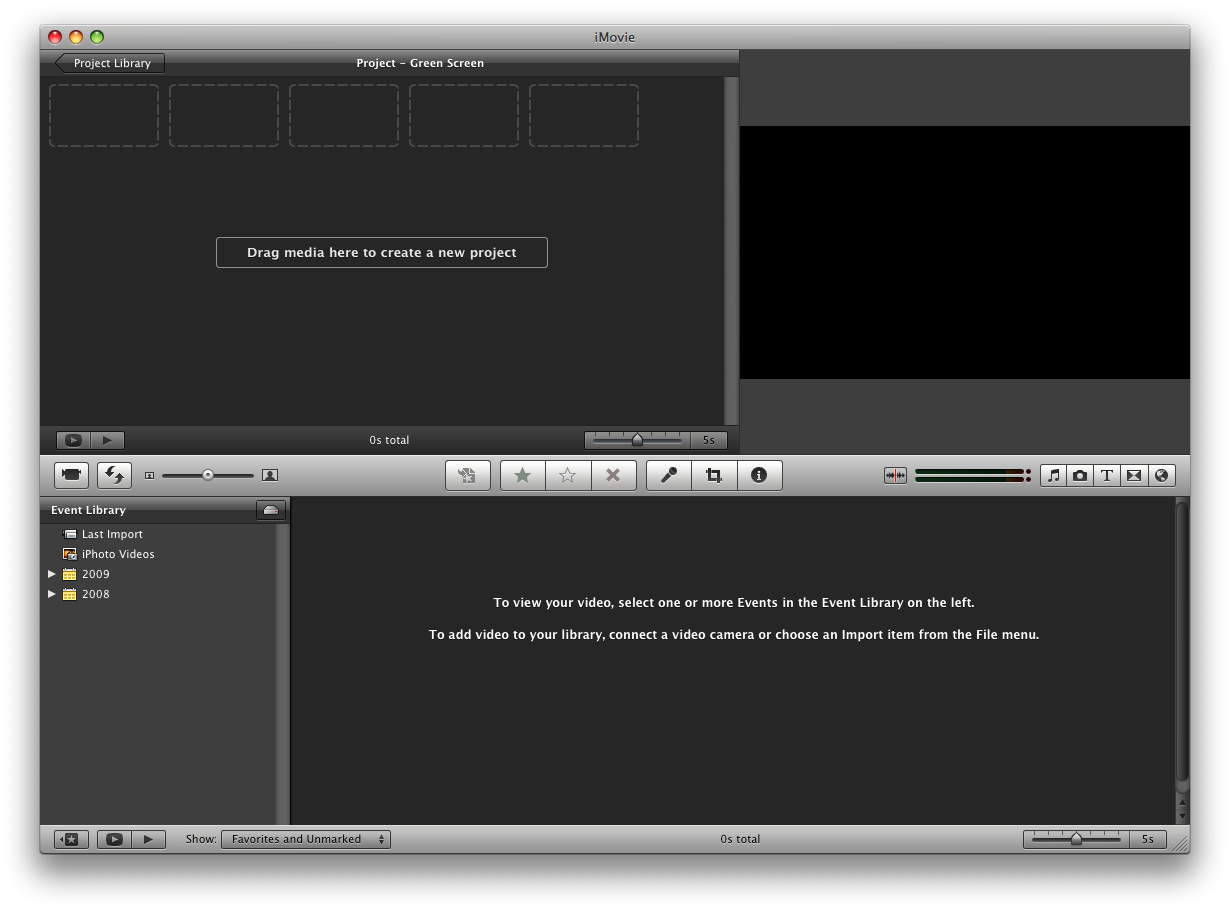This screenshot has width=1230, height=909.
Task: Click large thumbnail size icon
Action: coord(270,476)
